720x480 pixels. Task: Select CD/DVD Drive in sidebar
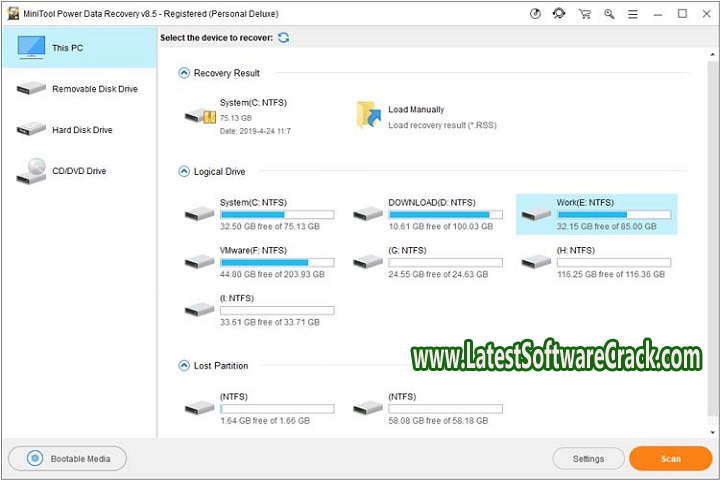78,171
